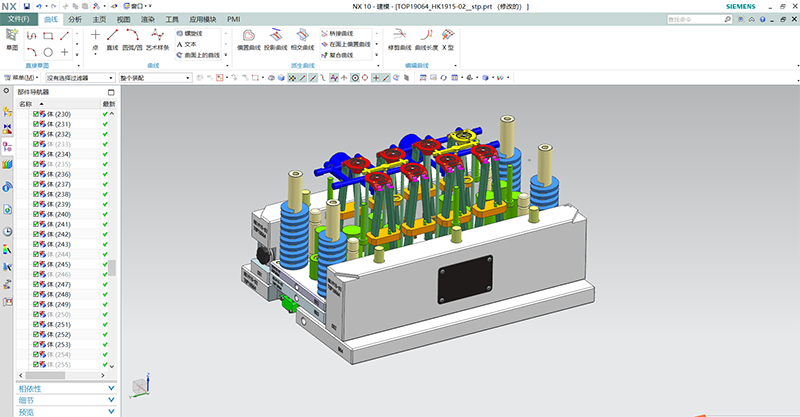This screenshot has width=800, height=417.
Task: Click the Undo arrow icon
Action: coord(39,6)
